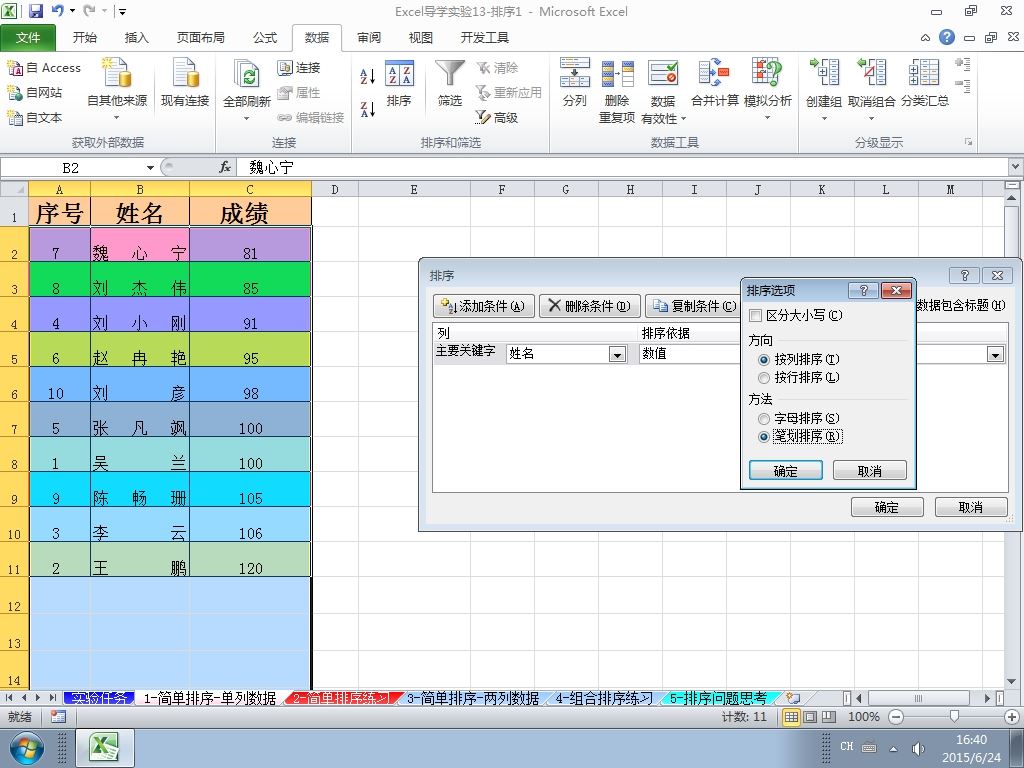
Task: Select sort left to right (按行排序)
Action: [763, 377]
